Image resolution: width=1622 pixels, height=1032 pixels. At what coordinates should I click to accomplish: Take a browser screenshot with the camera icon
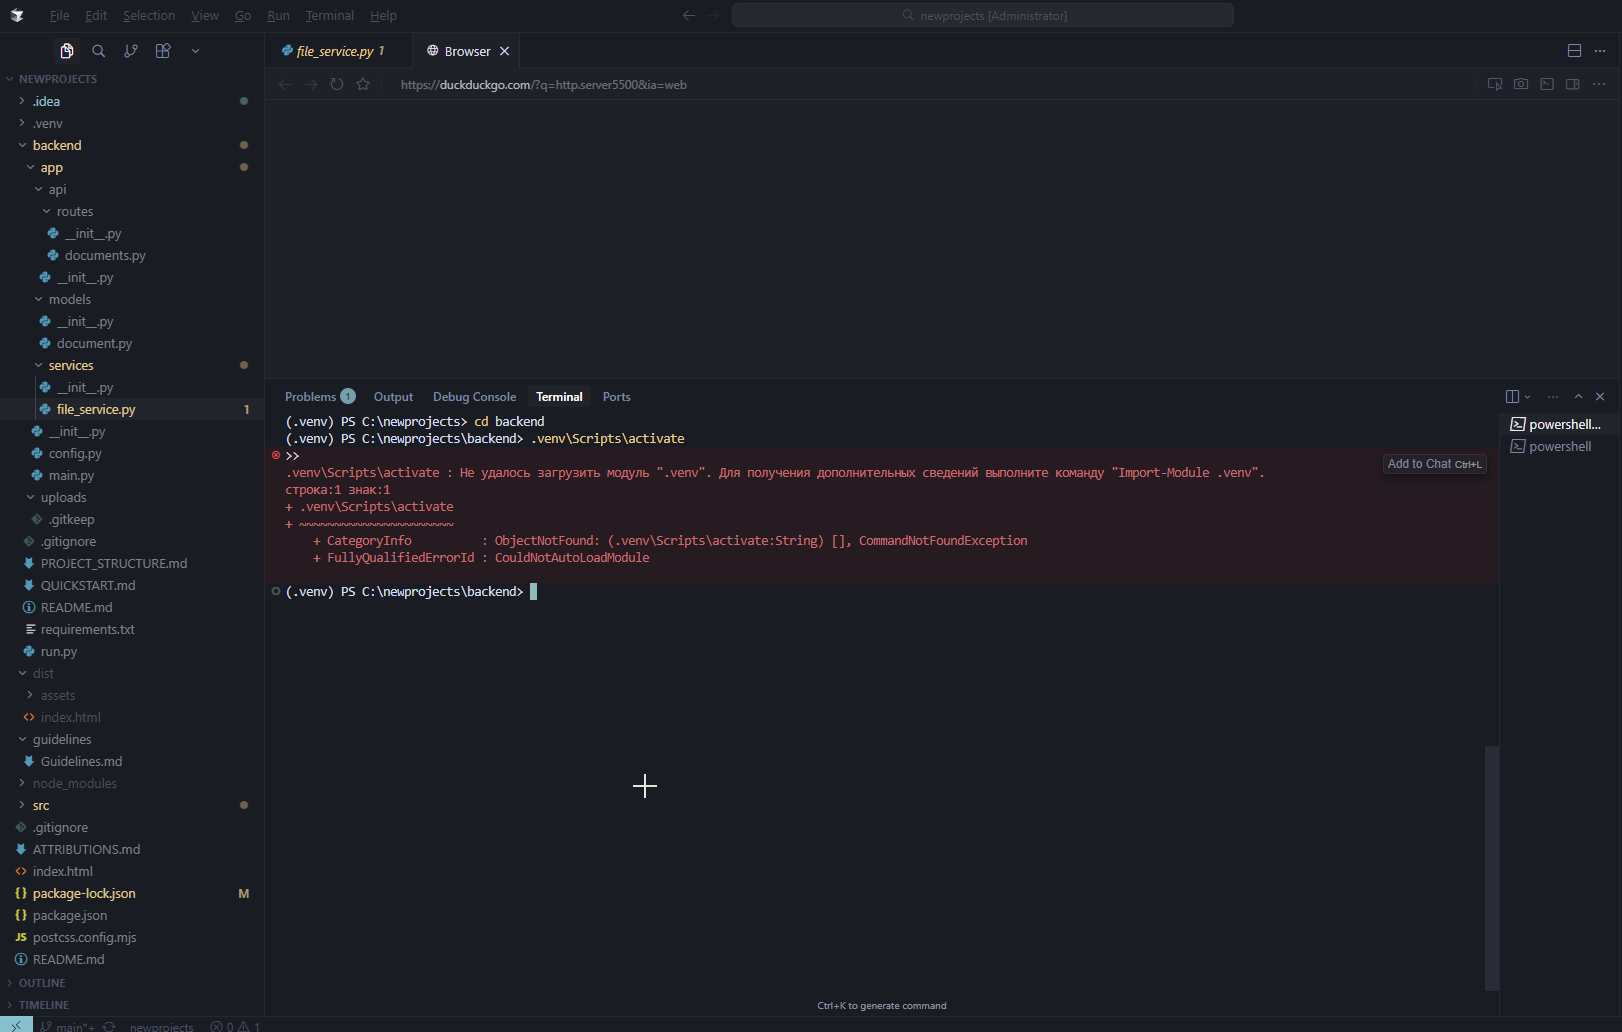[1521, 85]
